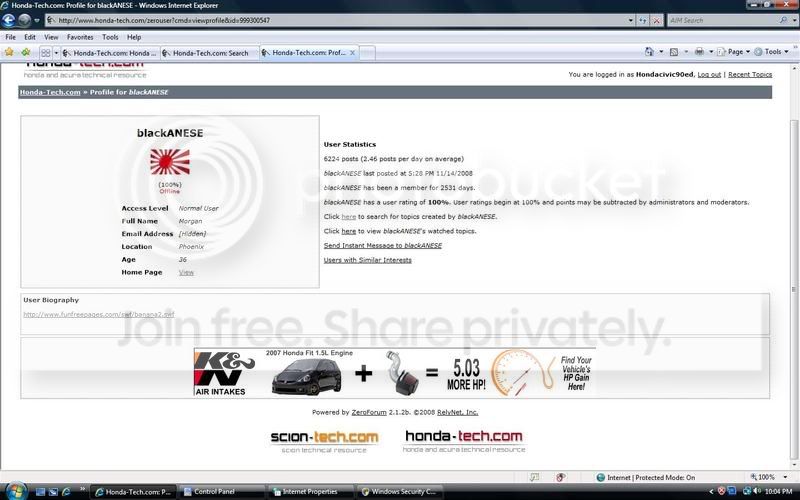Click the Windows Start orb
Image resolution: width=800 pixels, height=500 pixels.
(x=15, y=491)
